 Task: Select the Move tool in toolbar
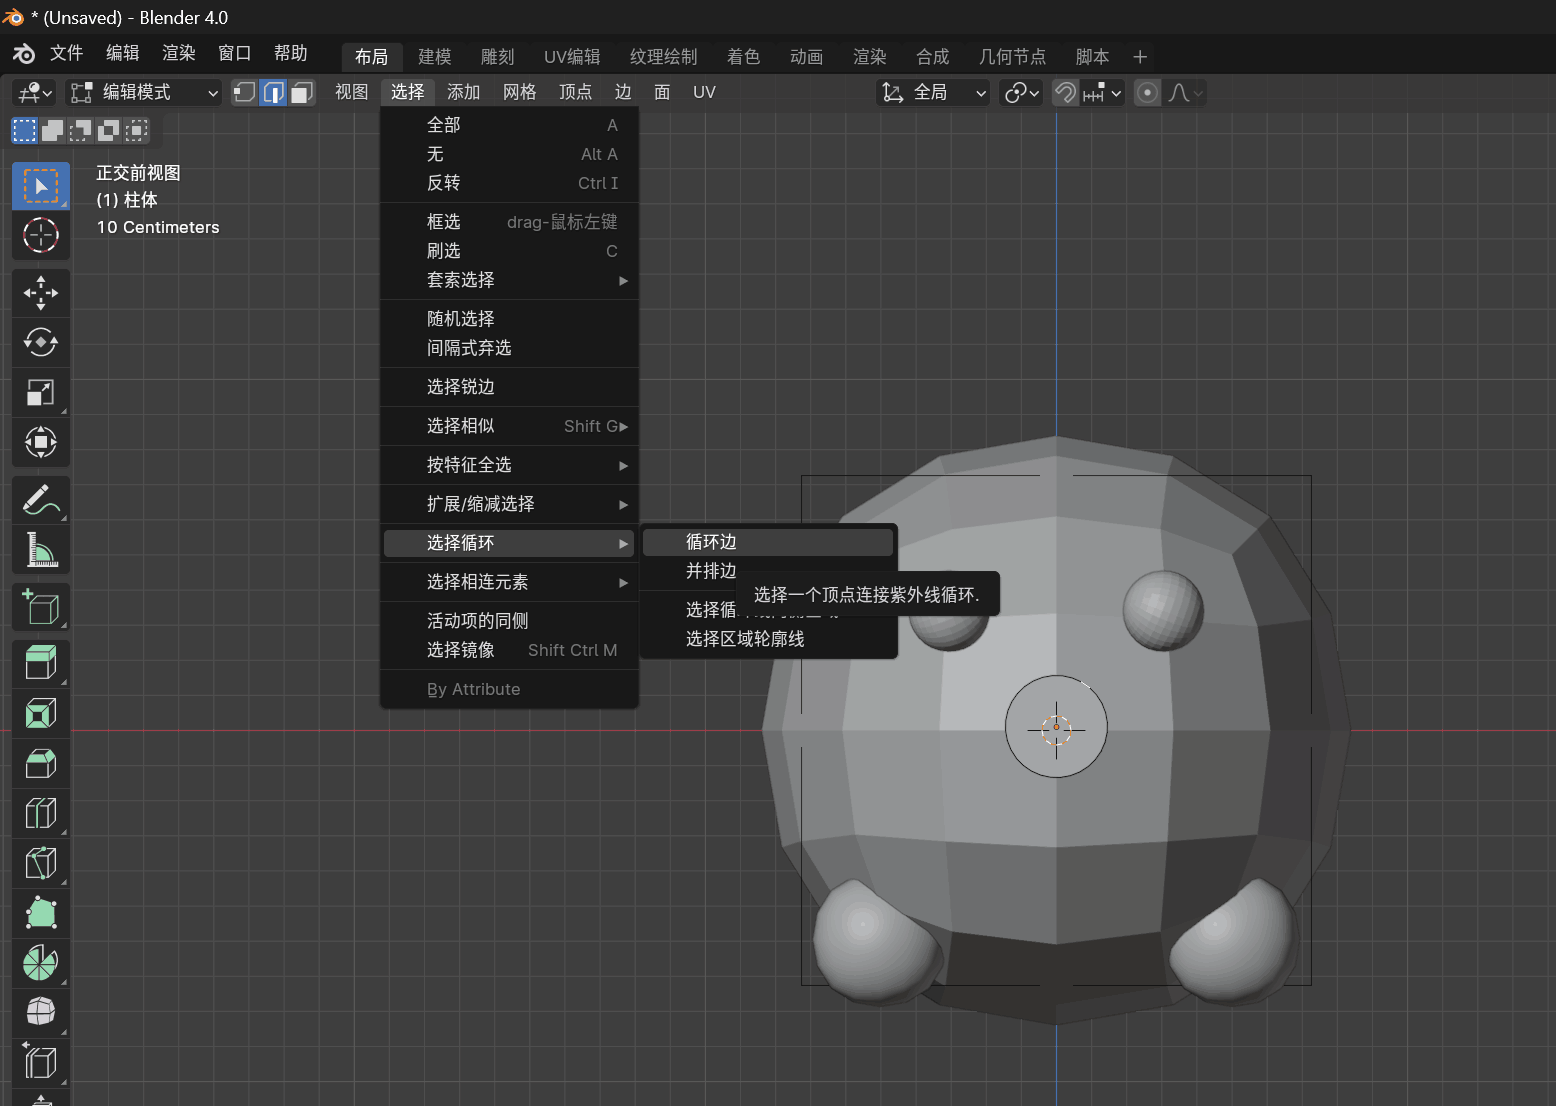click(x=40, y=293)
